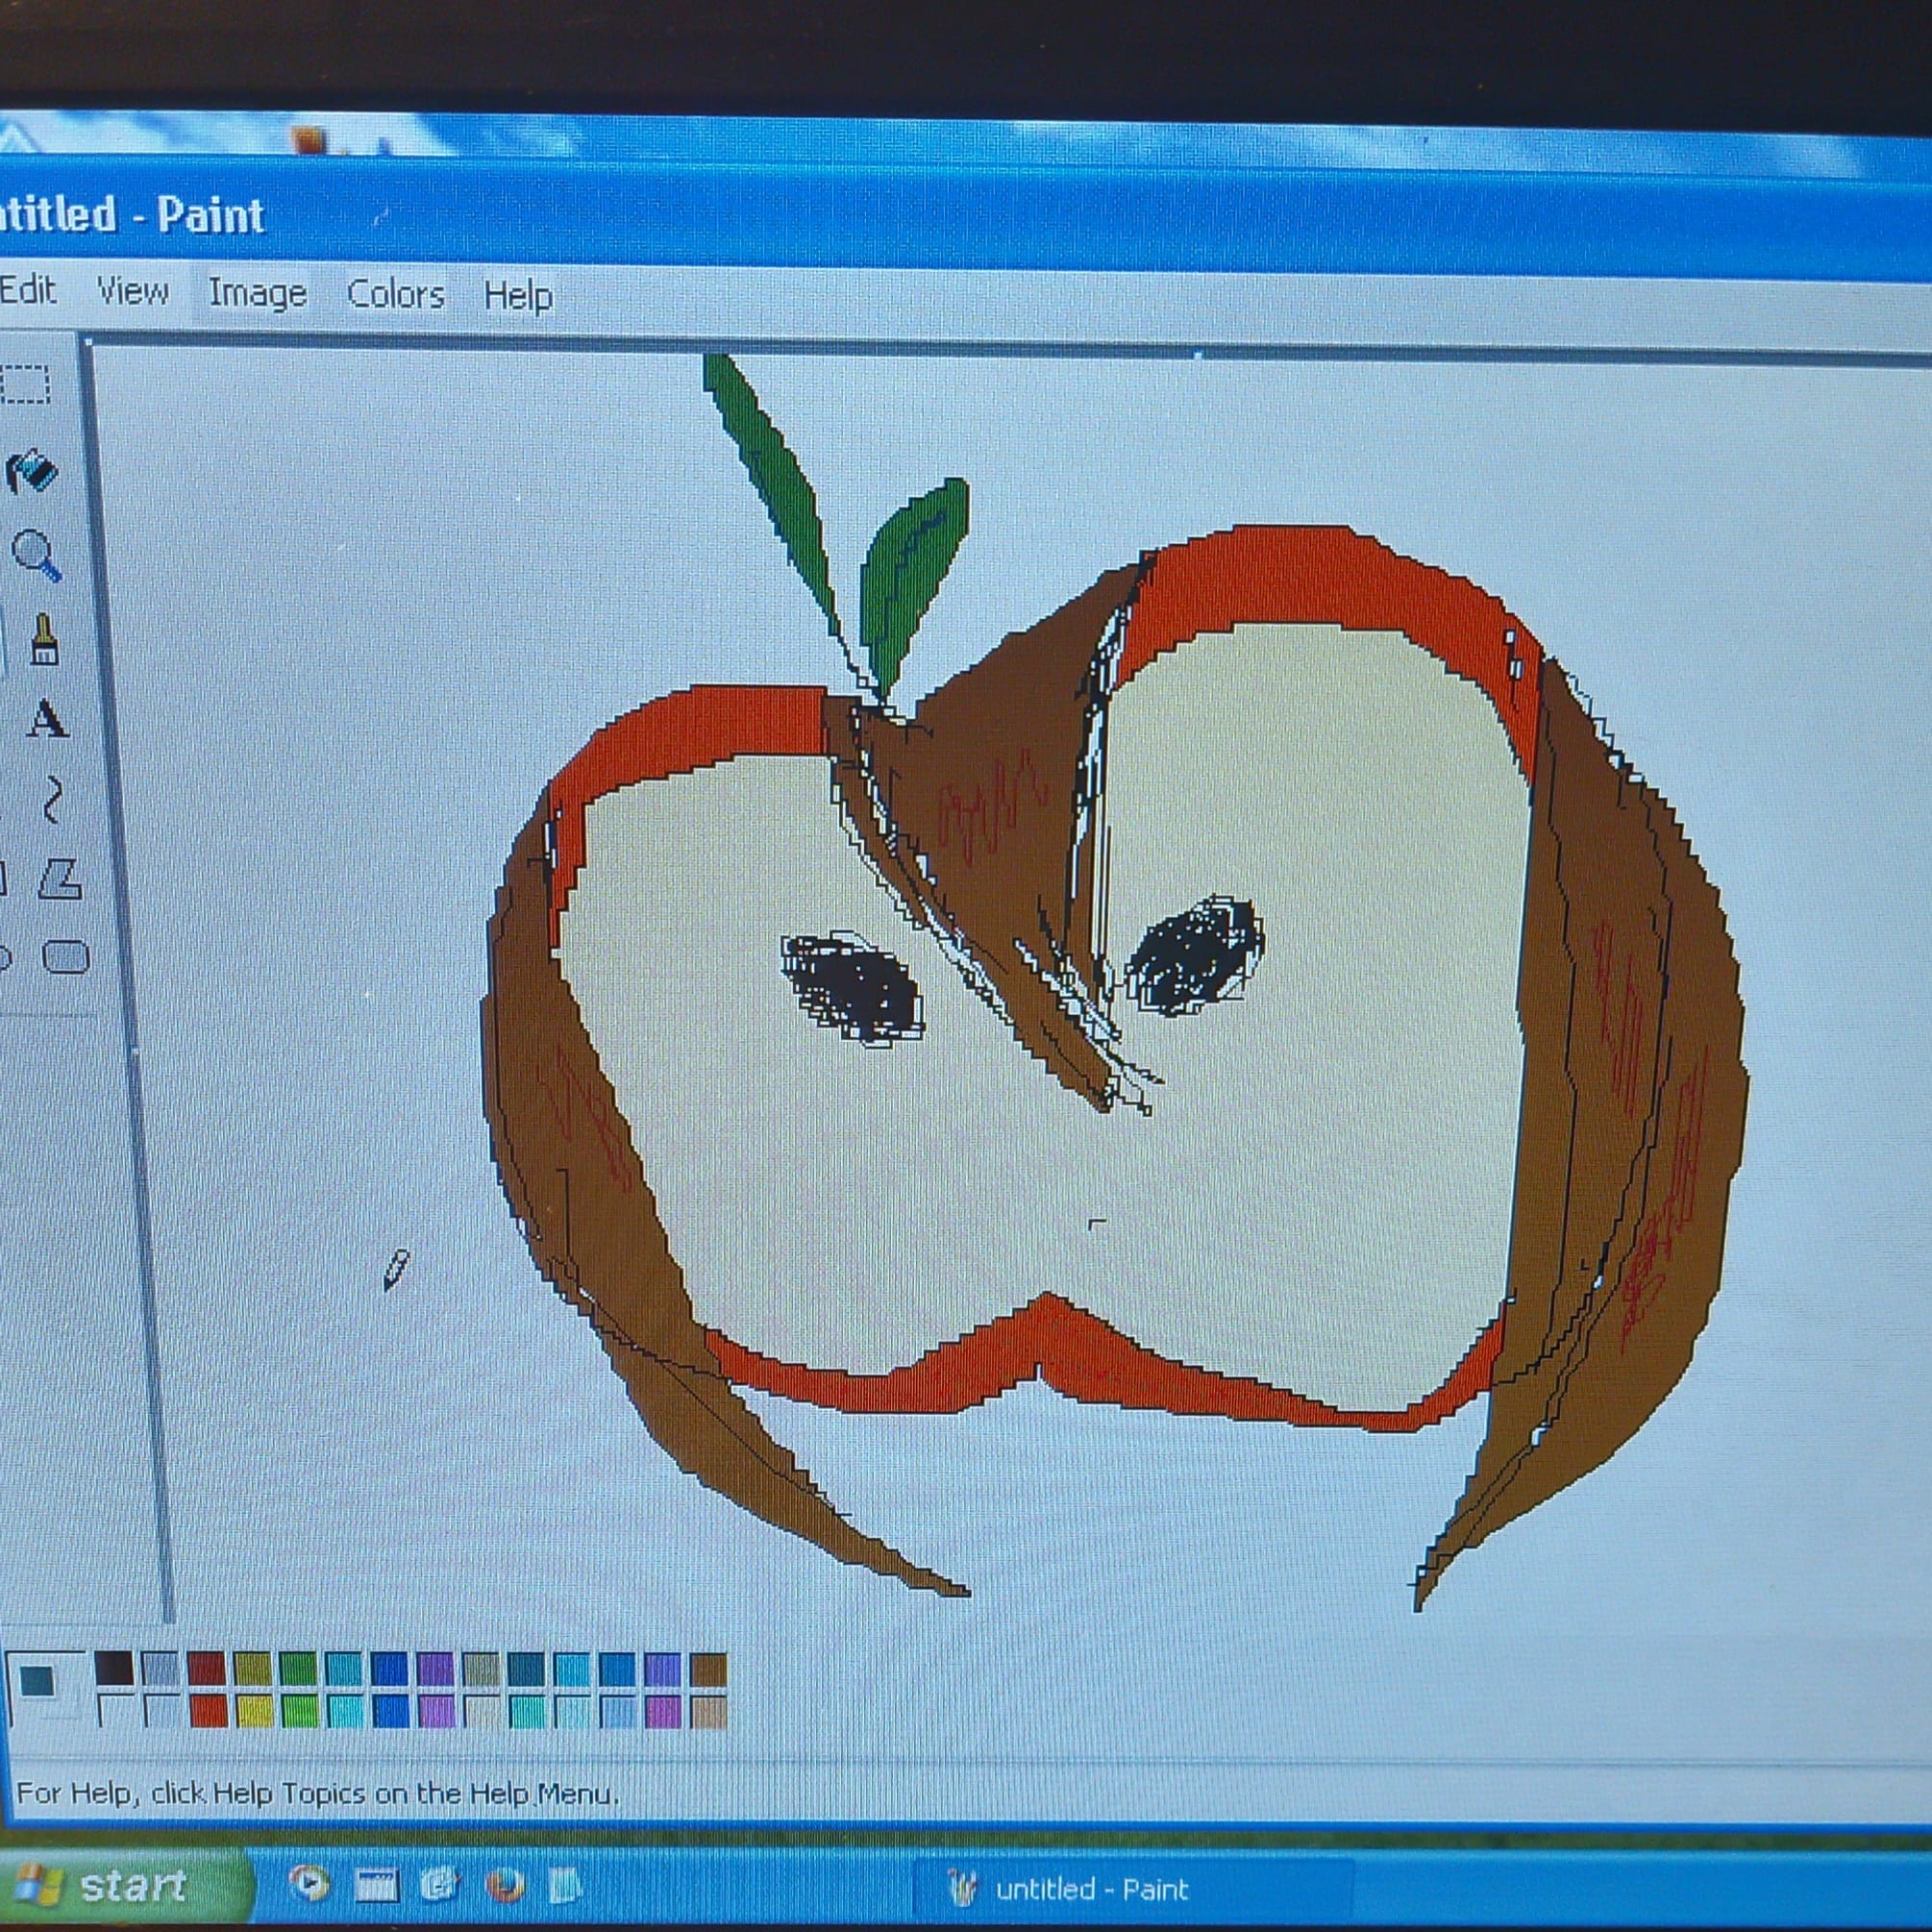Choose the dark green palette swatch
Viewport: 1932px width, 1932px height.
pos(297,1668)
